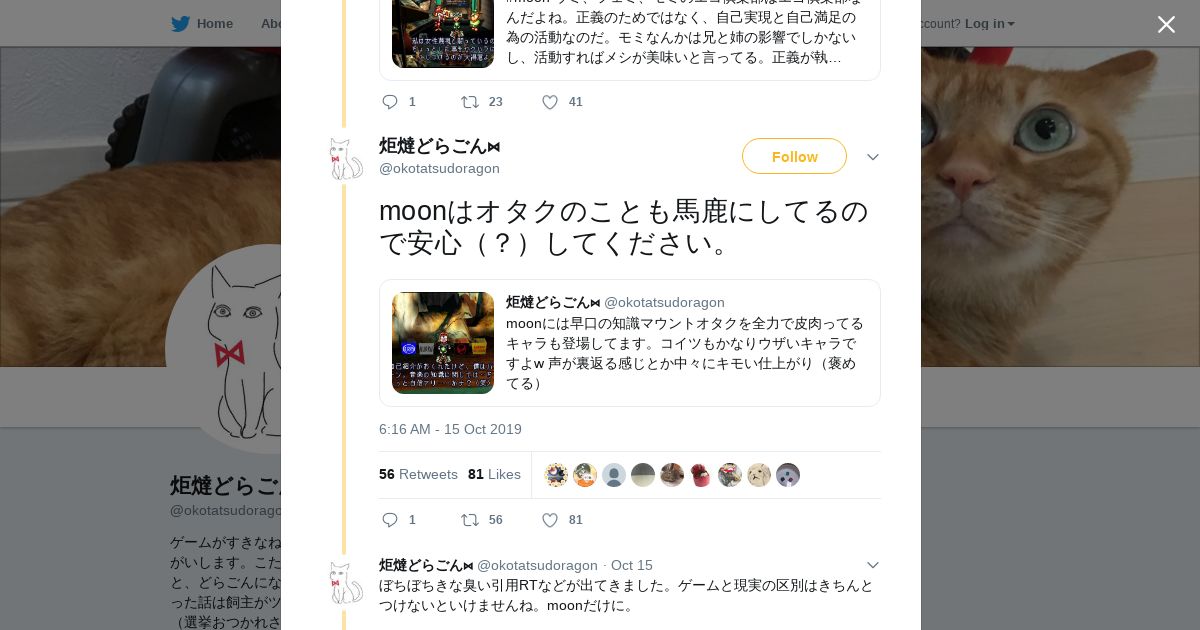Go to Twitter Home via bird icon
Image resolution: width=1200 pixels, height=630 pixels.
[180, 23]
